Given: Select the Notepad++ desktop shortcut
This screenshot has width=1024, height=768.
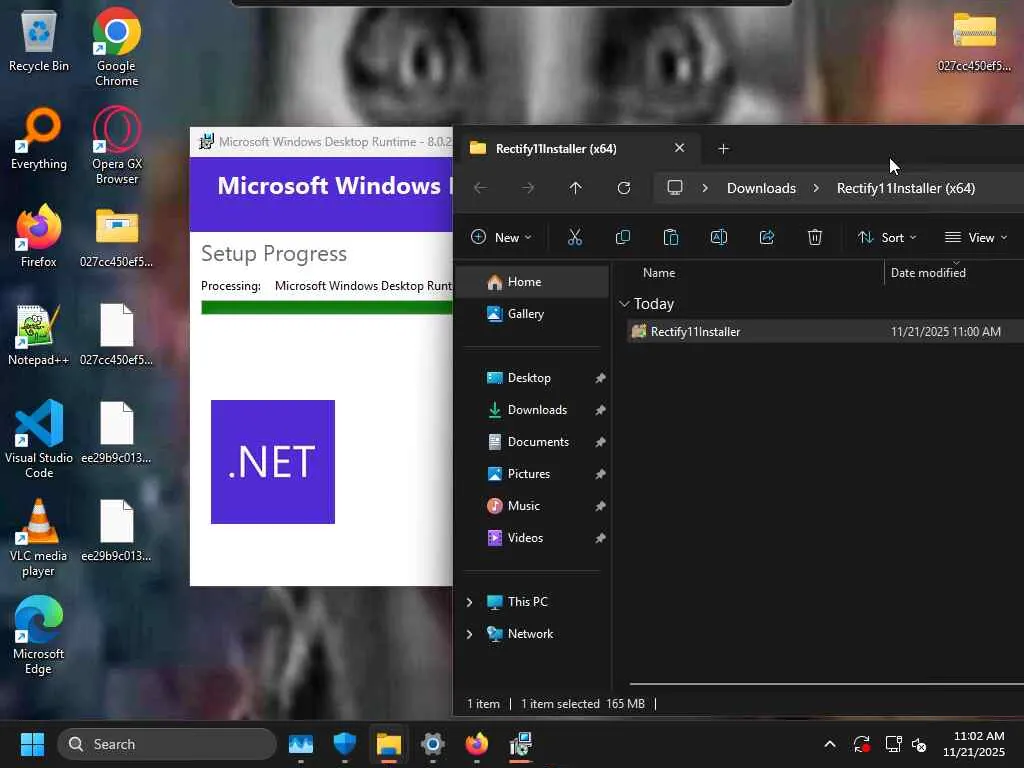Looking at the screenshot, I should point(39,336).
